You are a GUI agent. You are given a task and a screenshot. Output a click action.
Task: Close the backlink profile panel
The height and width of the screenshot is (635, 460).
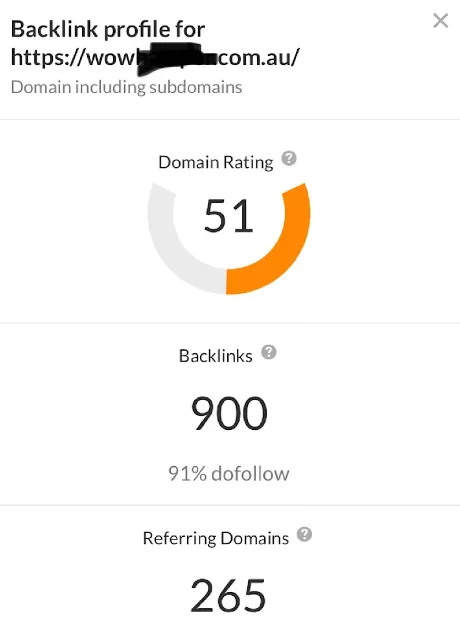pos(440,20)
